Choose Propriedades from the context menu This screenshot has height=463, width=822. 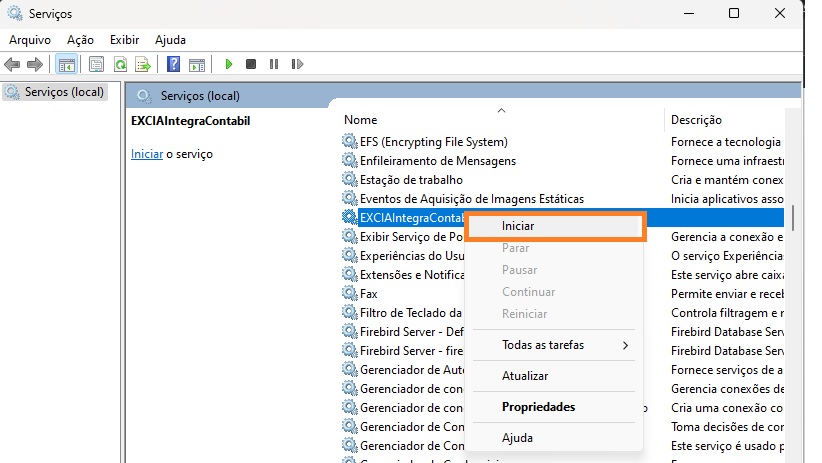point(538,407)
